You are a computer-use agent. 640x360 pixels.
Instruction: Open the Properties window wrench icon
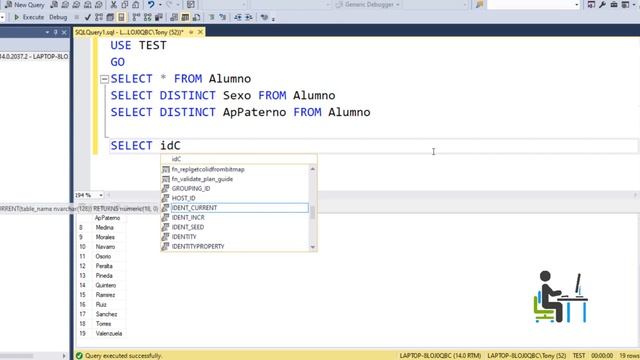[602, 4]
